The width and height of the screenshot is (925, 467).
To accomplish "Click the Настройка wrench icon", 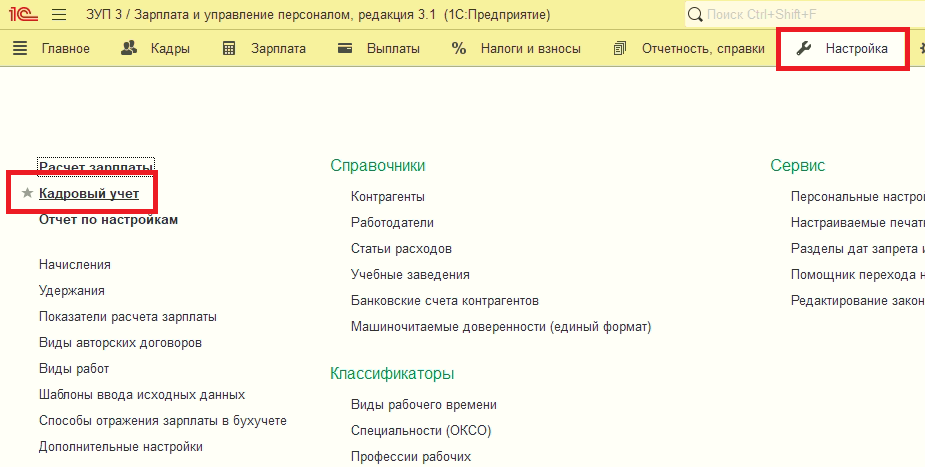I will 803,48.
